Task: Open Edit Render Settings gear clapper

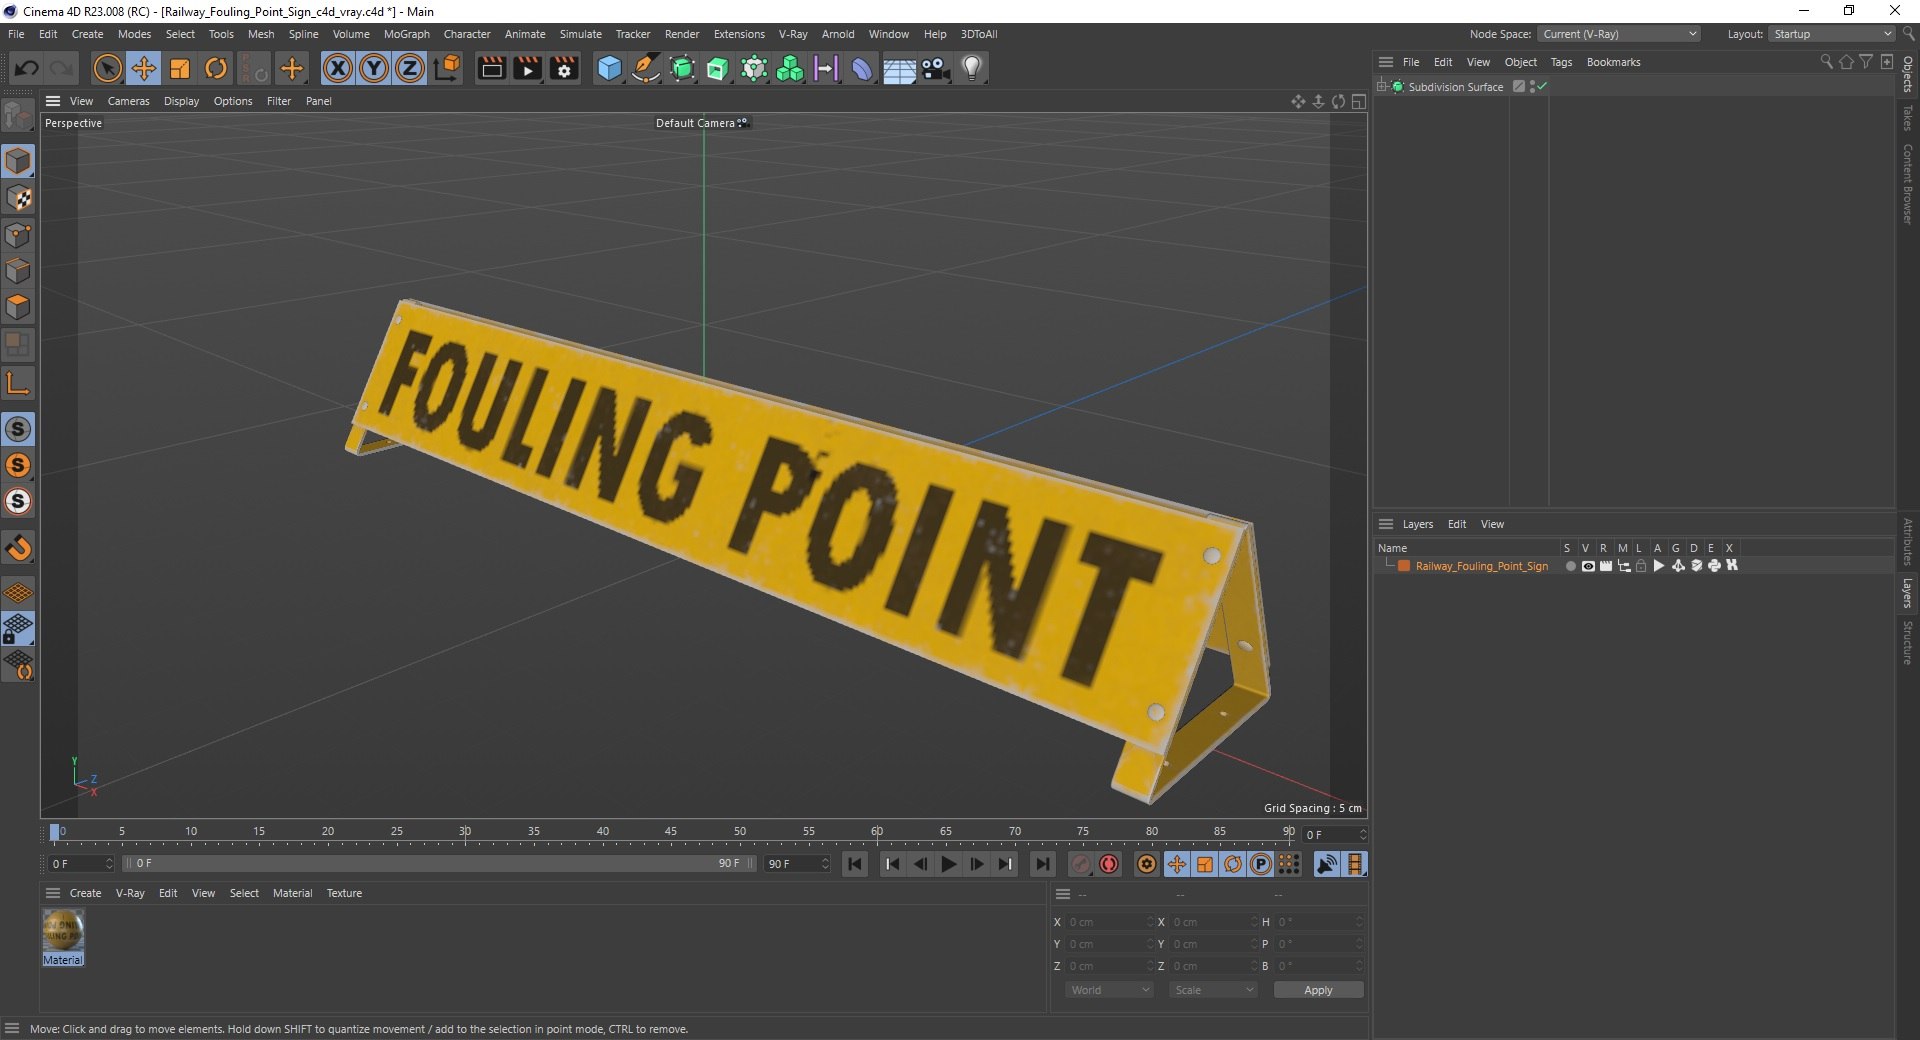Action: [x=565, y=68]
